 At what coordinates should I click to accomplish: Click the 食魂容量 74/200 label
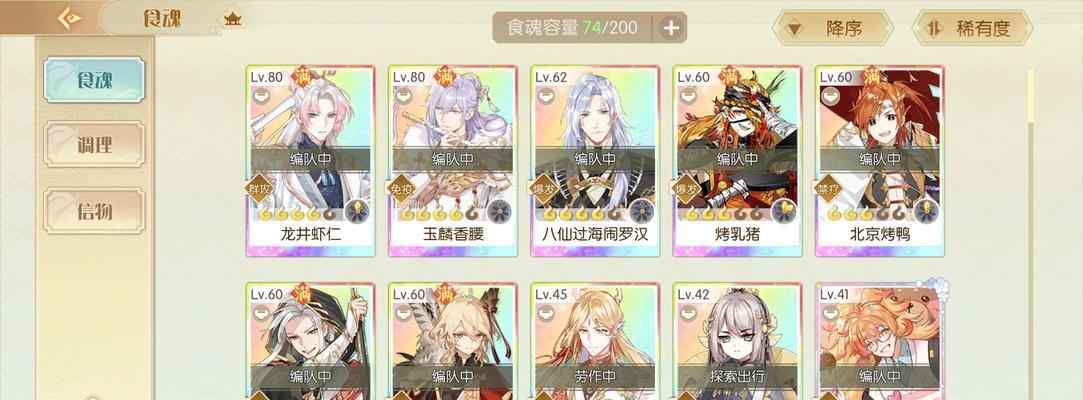click(572, 28)
